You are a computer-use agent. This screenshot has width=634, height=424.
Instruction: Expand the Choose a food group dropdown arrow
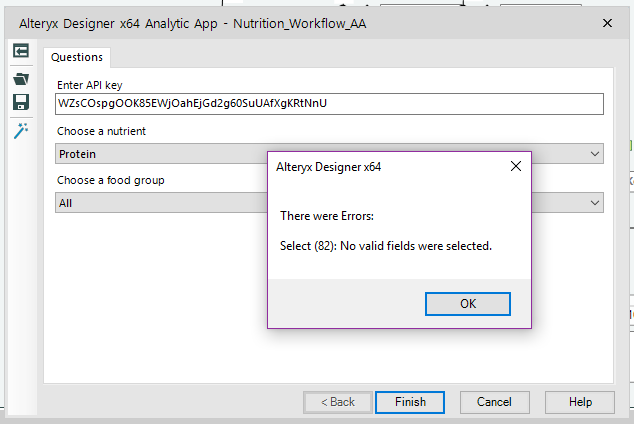pyautogui.click(x=594, y=203)
